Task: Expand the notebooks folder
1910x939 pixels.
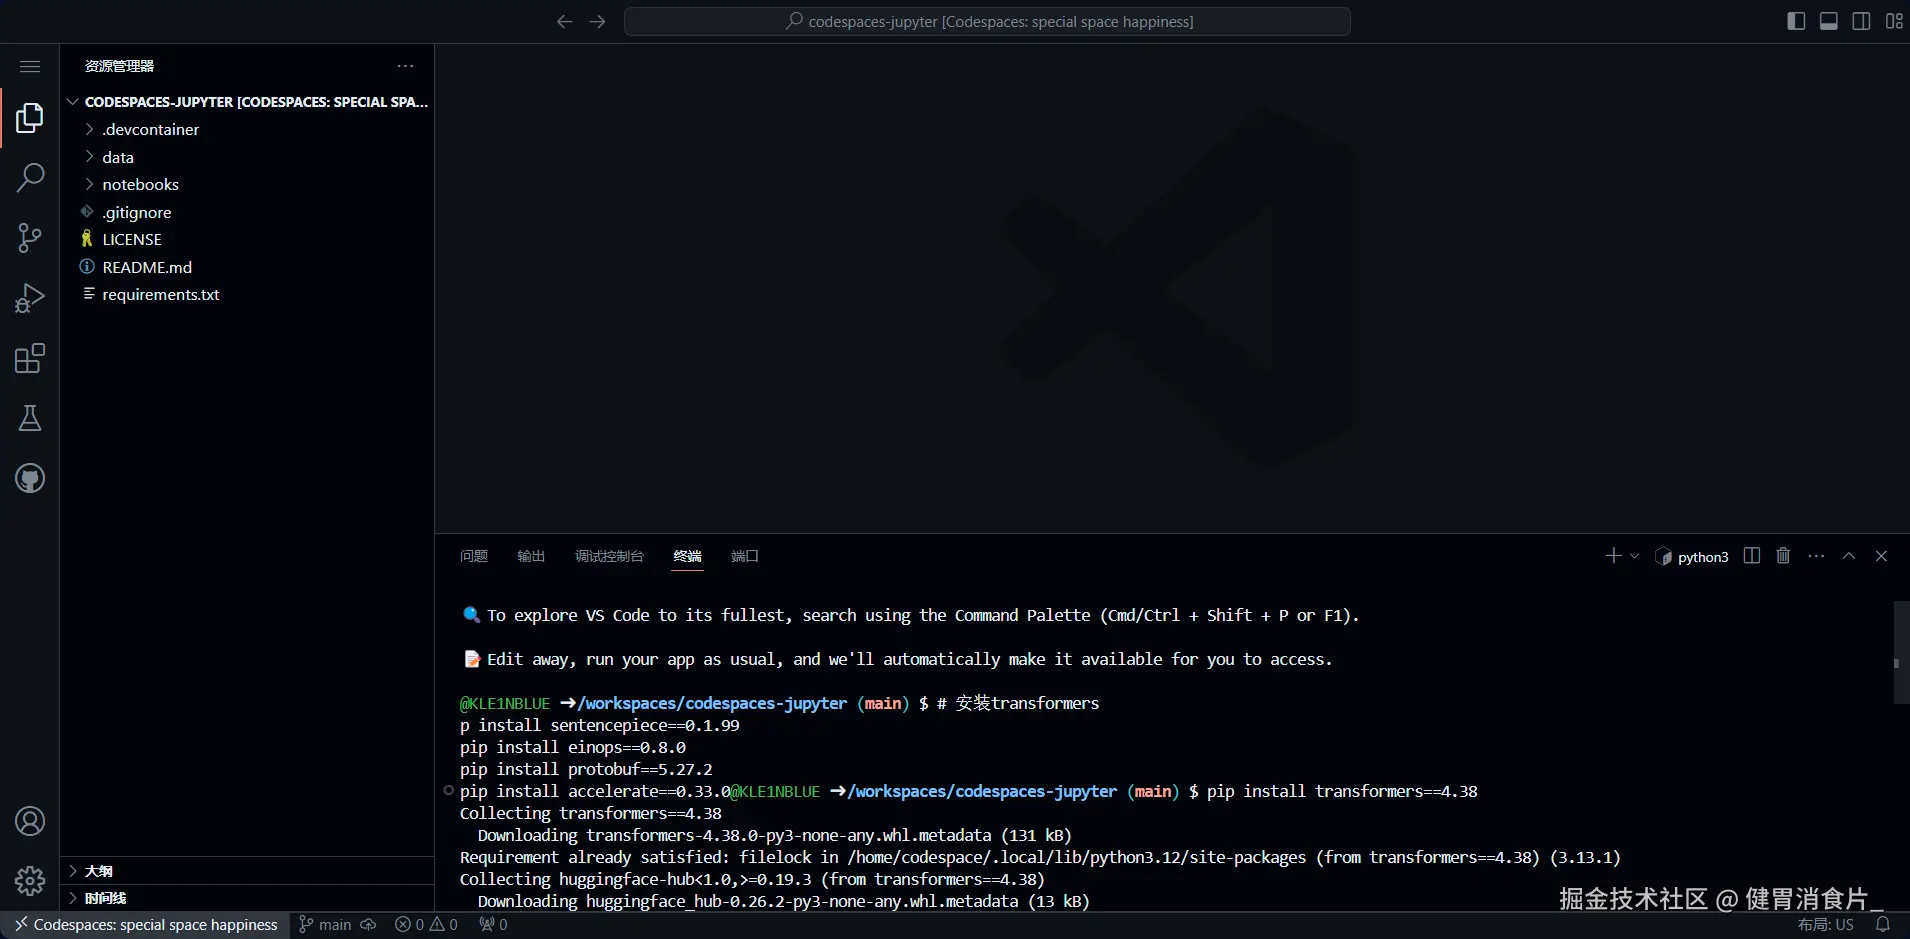Action: coord(247,185)
